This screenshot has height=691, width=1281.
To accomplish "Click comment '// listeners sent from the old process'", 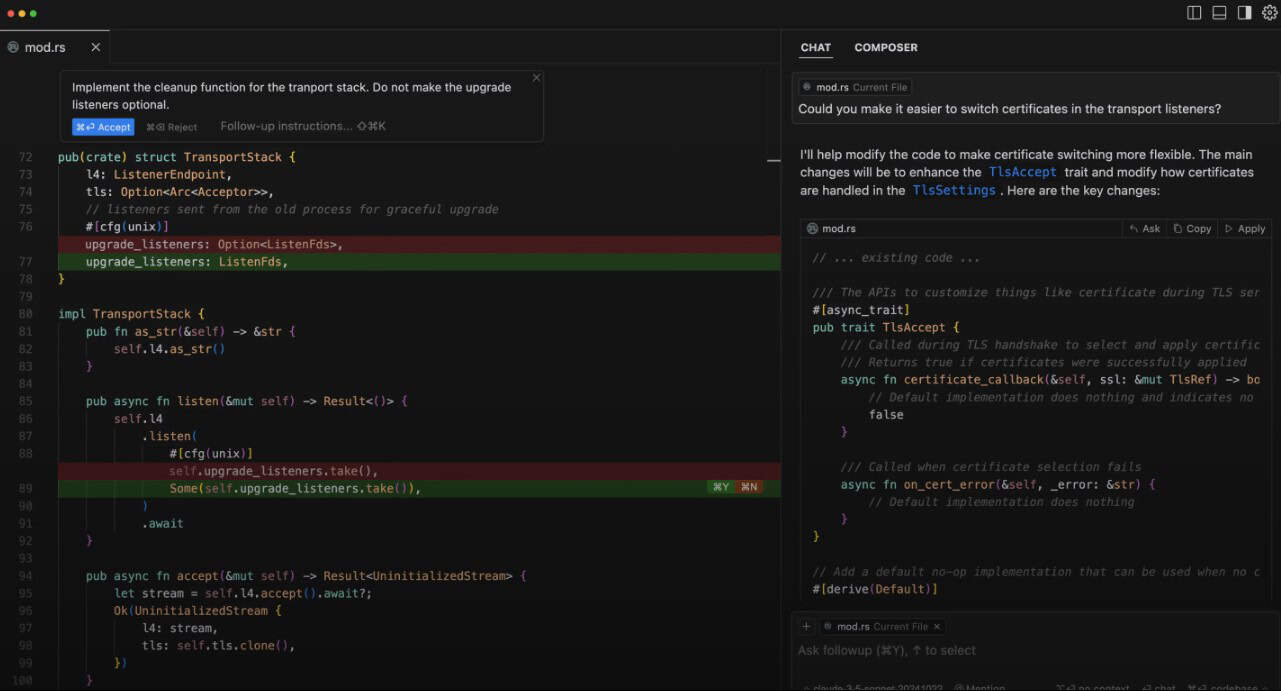I will point(292,209).
